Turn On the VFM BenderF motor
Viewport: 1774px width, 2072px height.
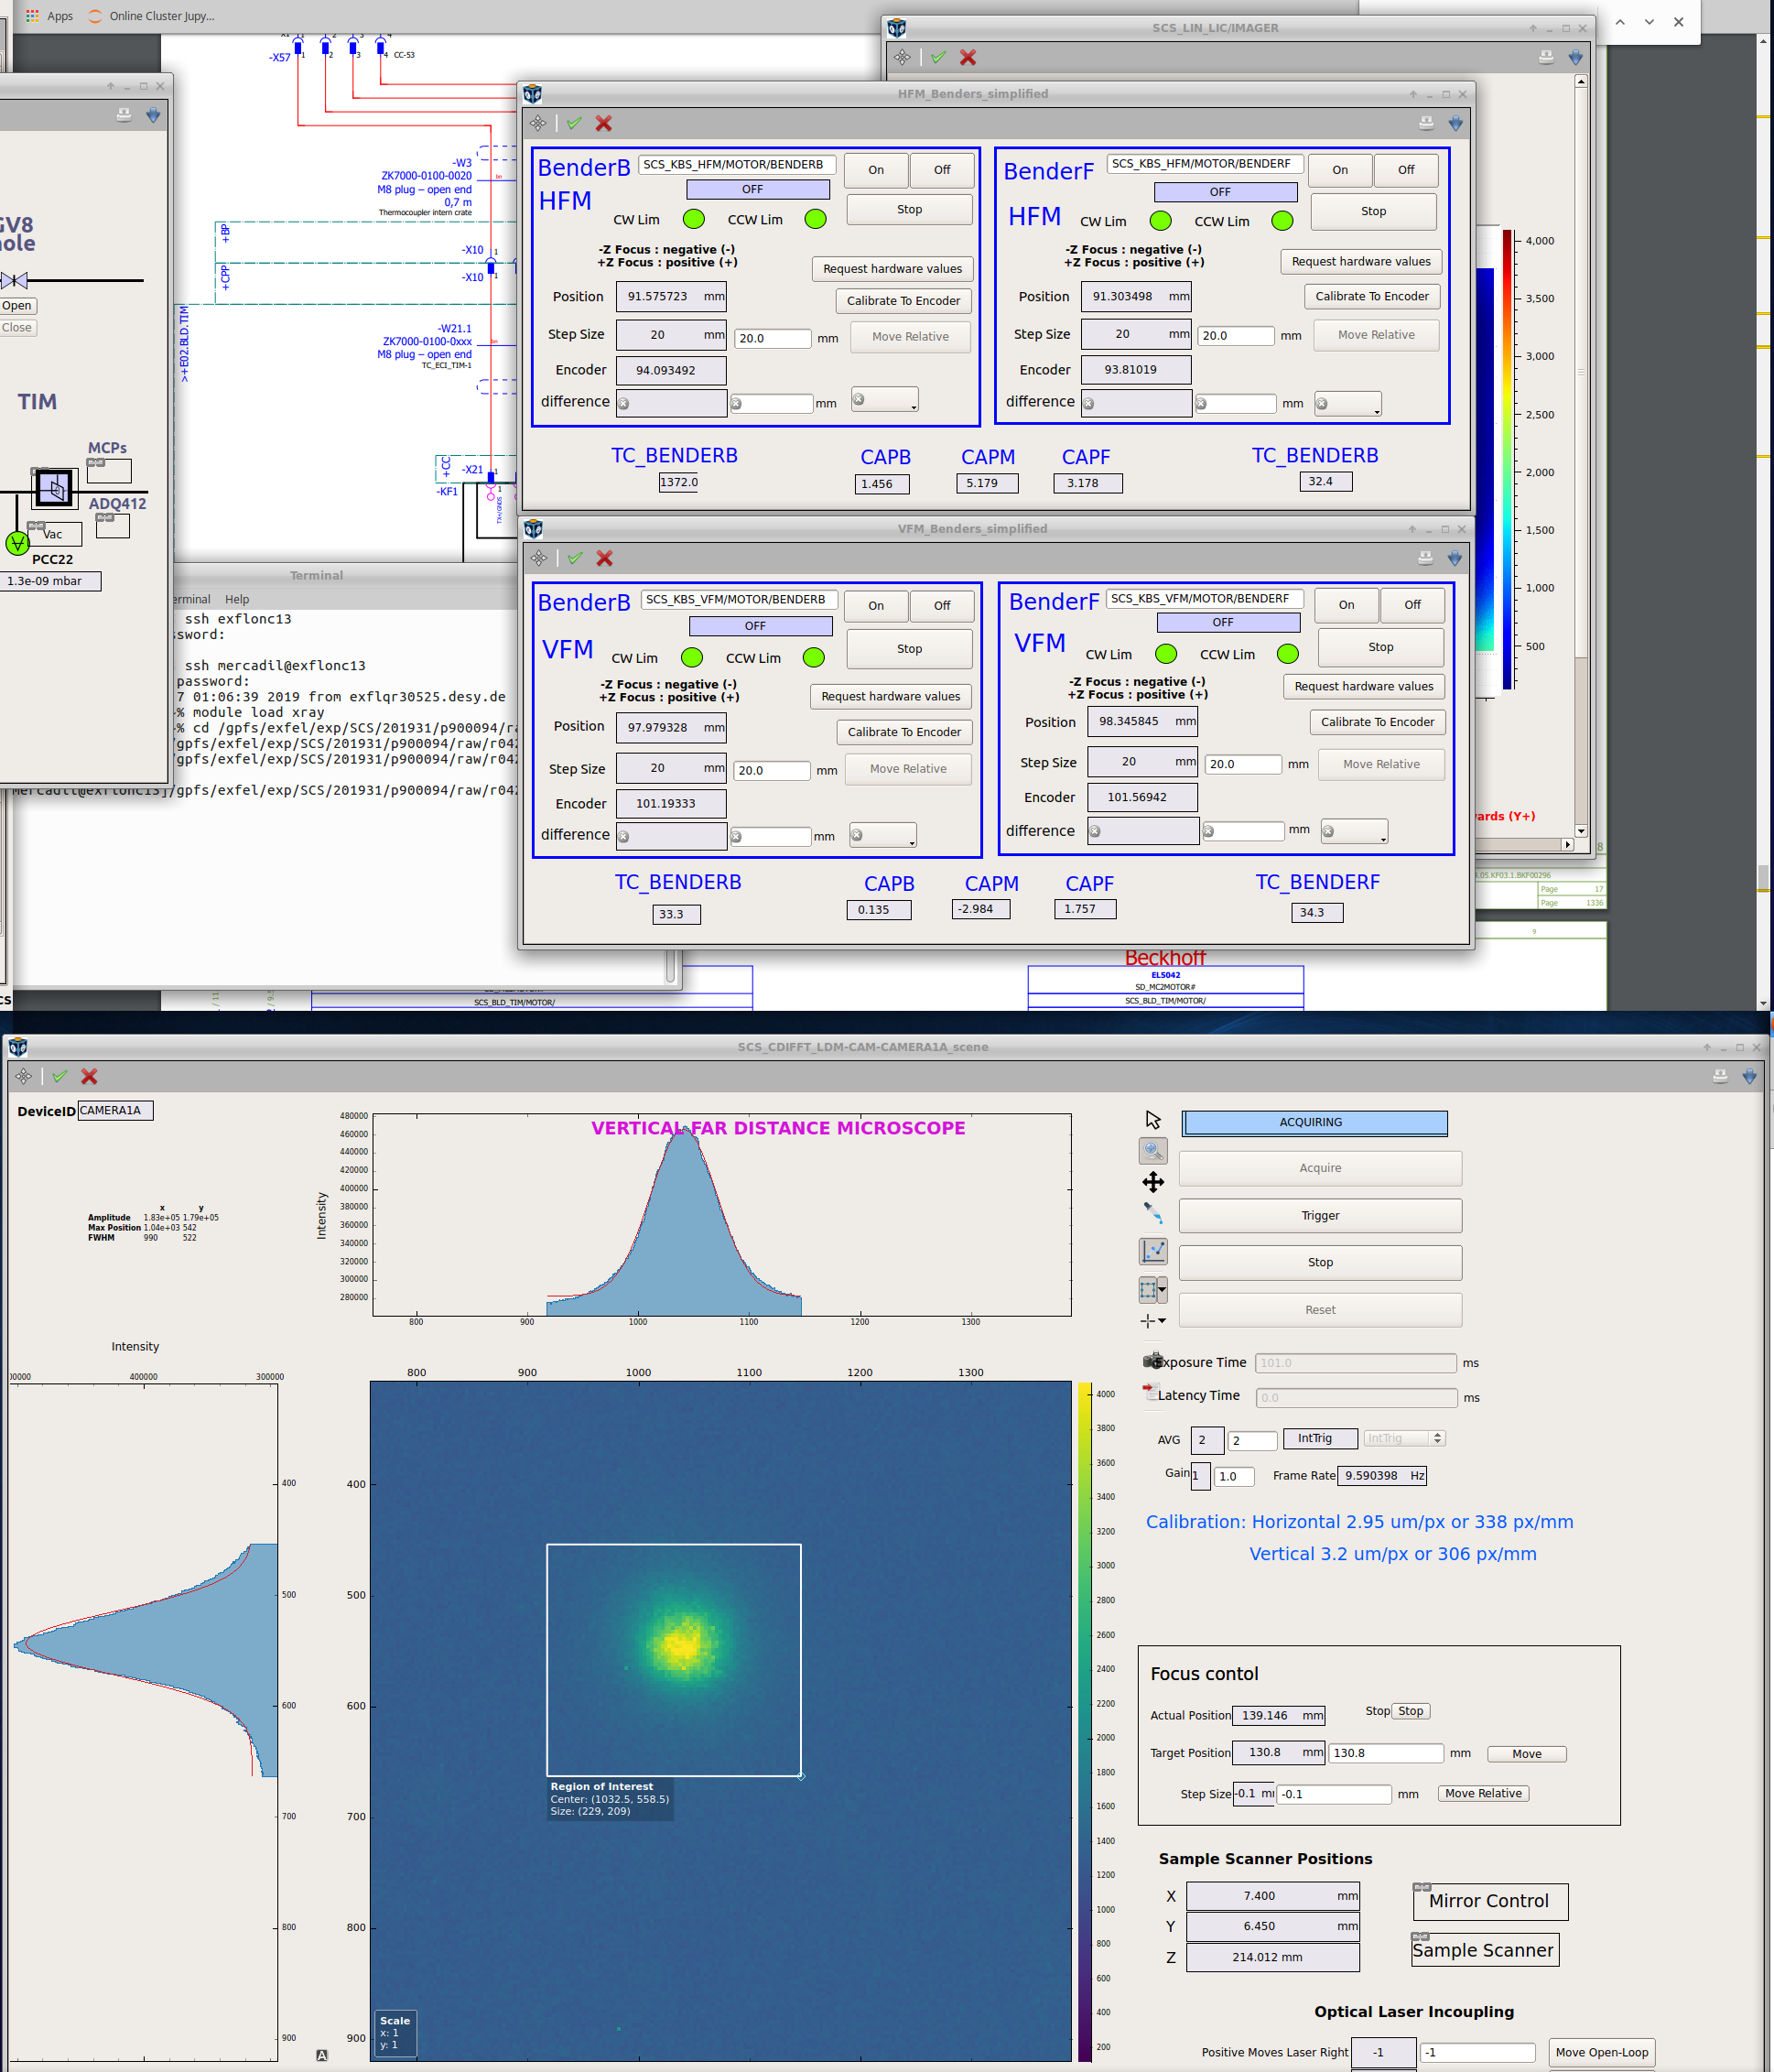click(1347, 605)
